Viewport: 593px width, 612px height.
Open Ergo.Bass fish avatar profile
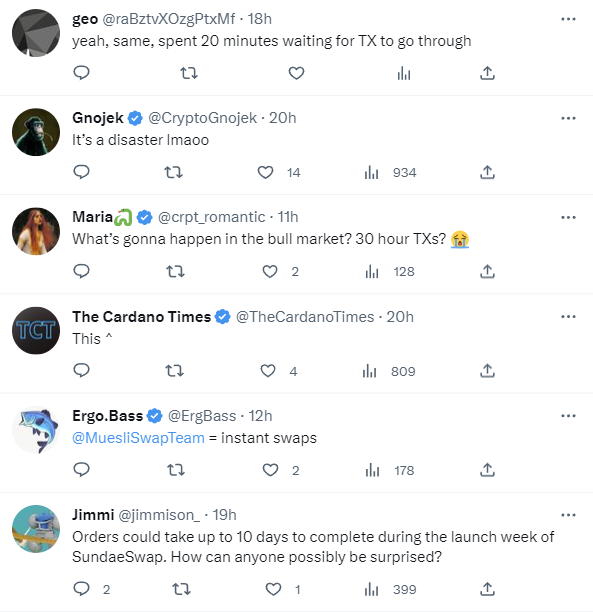pyautogui.click(x=36, y=430)
